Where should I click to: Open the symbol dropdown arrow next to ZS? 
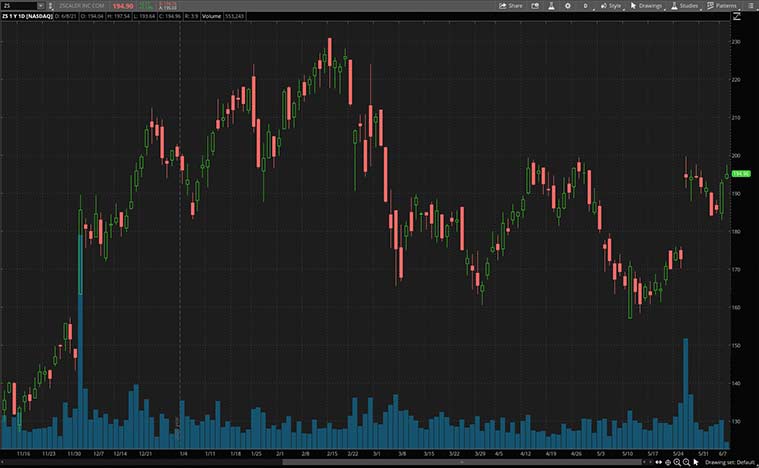[41, 5]
